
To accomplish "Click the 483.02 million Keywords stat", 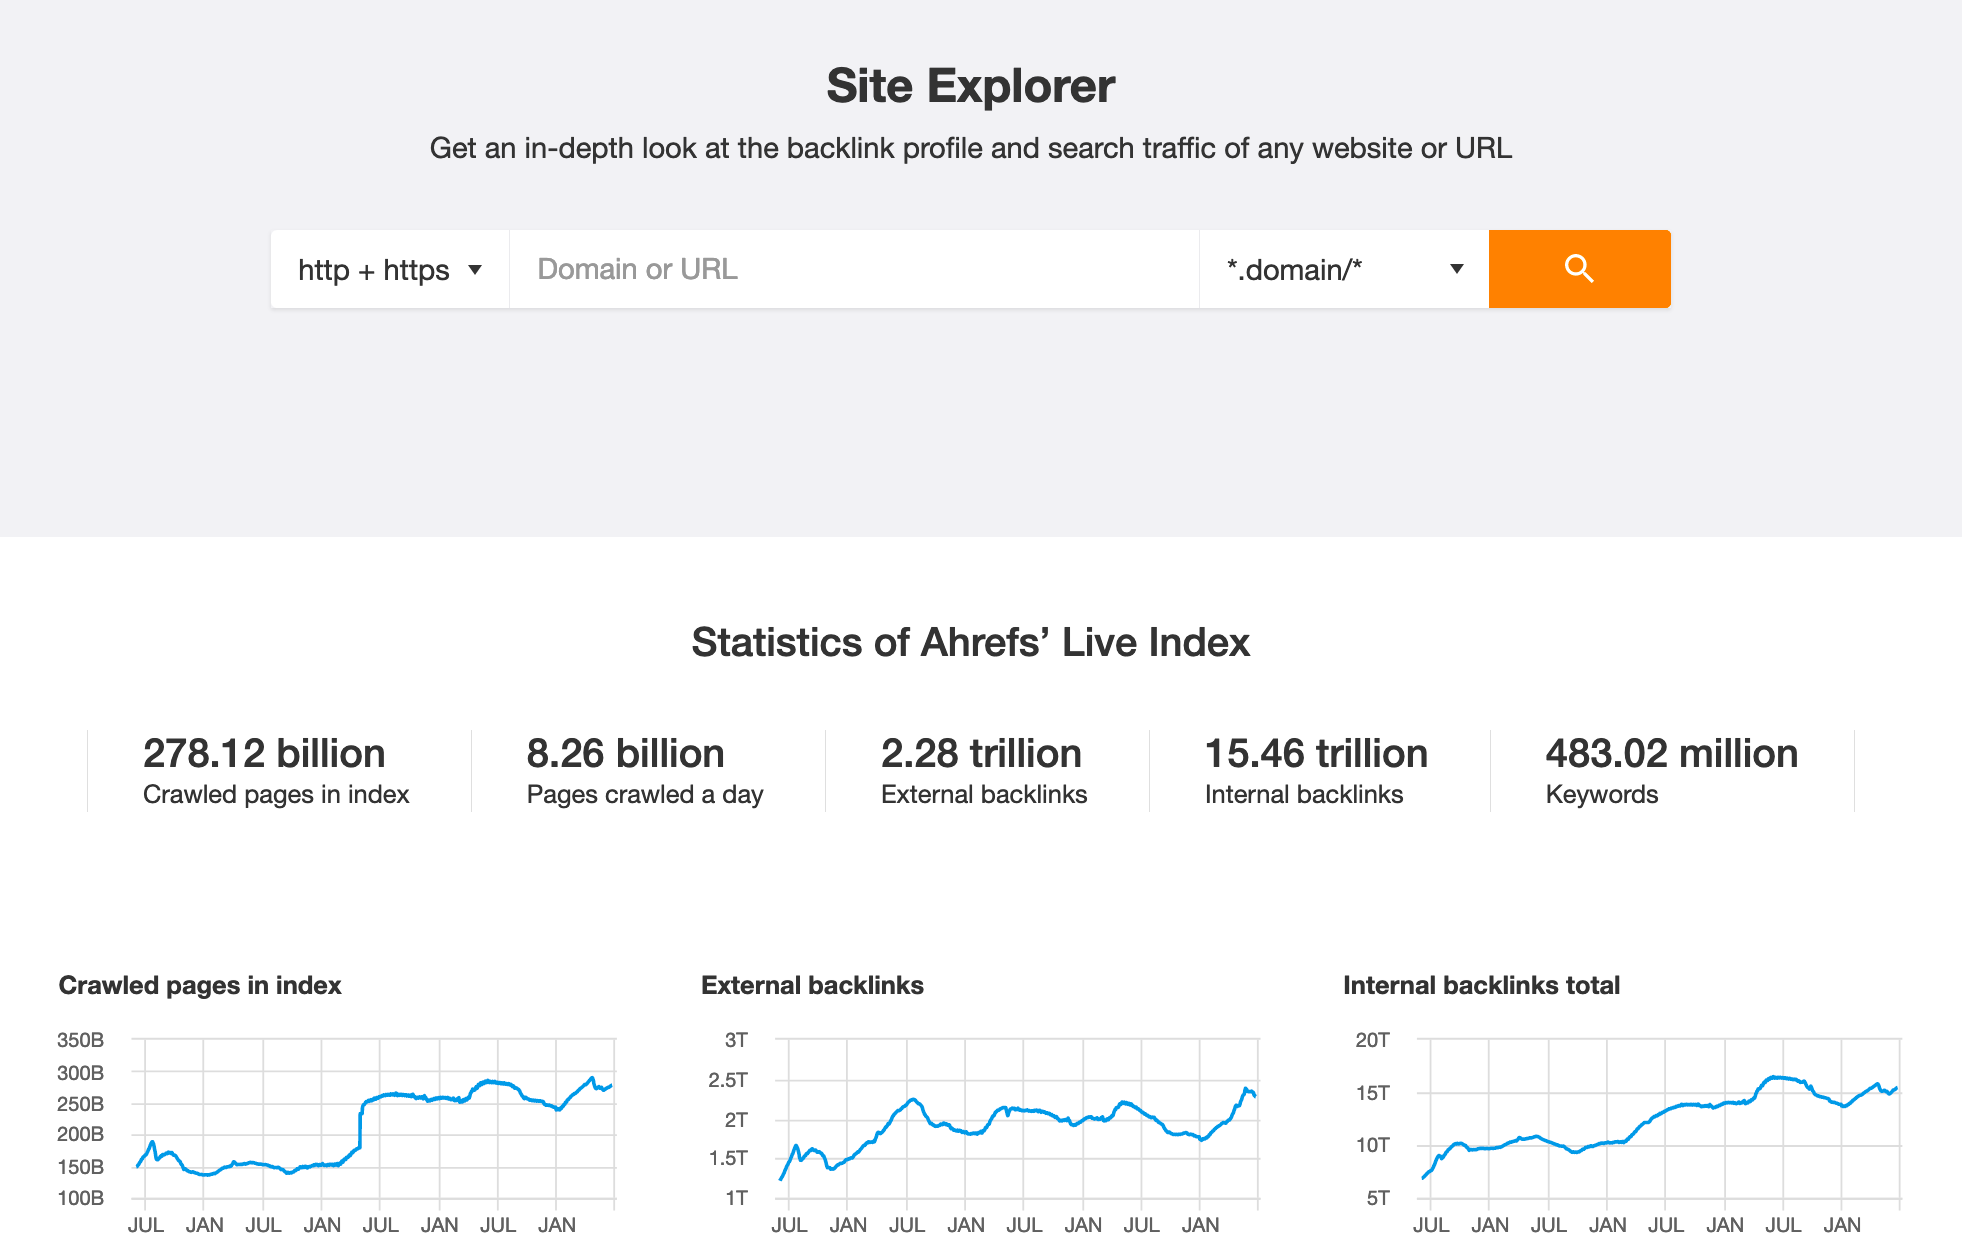I will [x=1671, y=753].
